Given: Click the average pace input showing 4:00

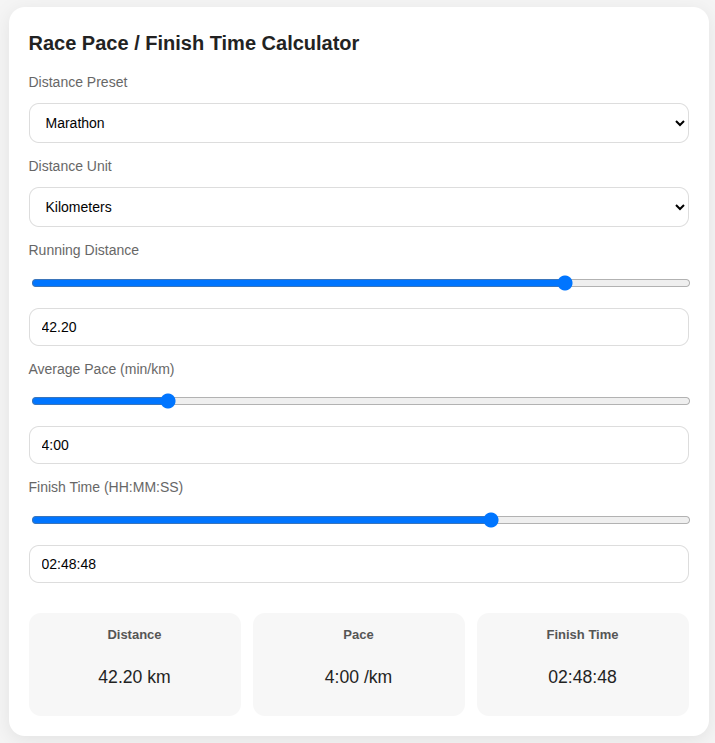Looking at the screenshot, I should pyautogui.click(x=358, y=445).
